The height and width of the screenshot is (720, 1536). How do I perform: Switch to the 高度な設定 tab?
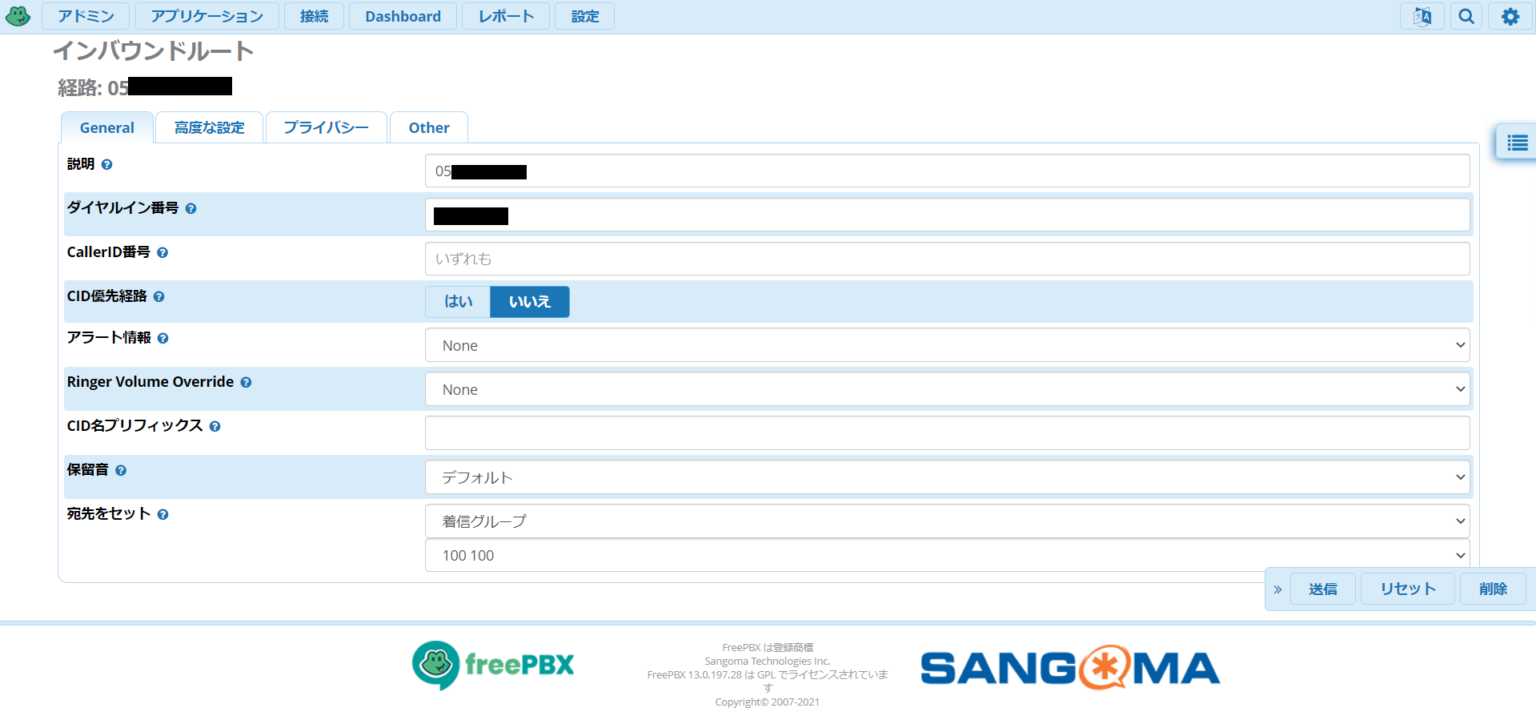pyautogui.click(x=209, y=127)
